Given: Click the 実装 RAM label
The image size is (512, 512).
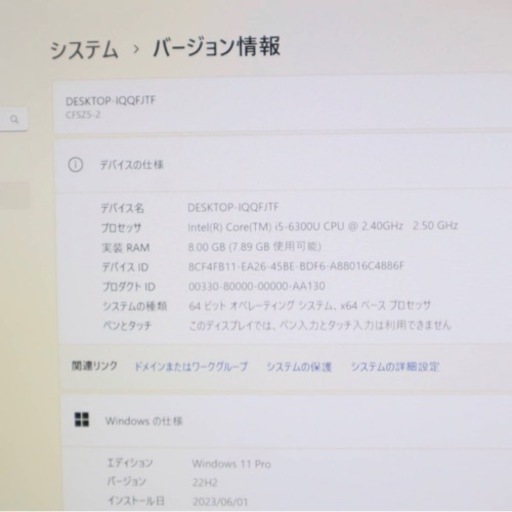Looking at the screenshot, I should (x=126, y=248).
